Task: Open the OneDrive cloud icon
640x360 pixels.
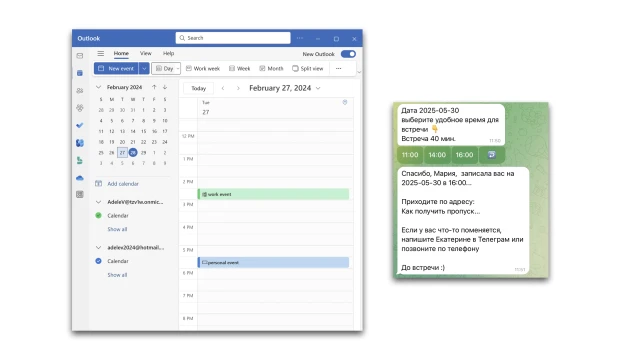Action: (80, 178)
